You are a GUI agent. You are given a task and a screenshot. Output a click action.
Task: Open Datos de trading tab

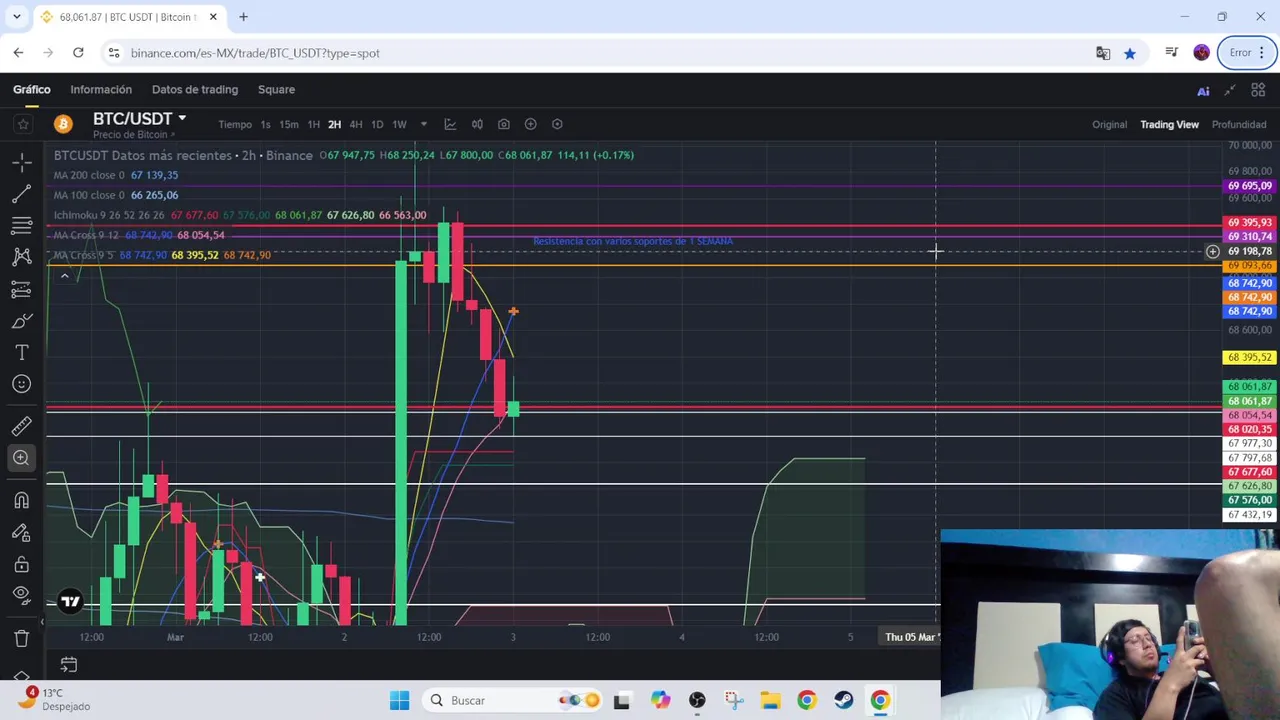tap(195, 90)
